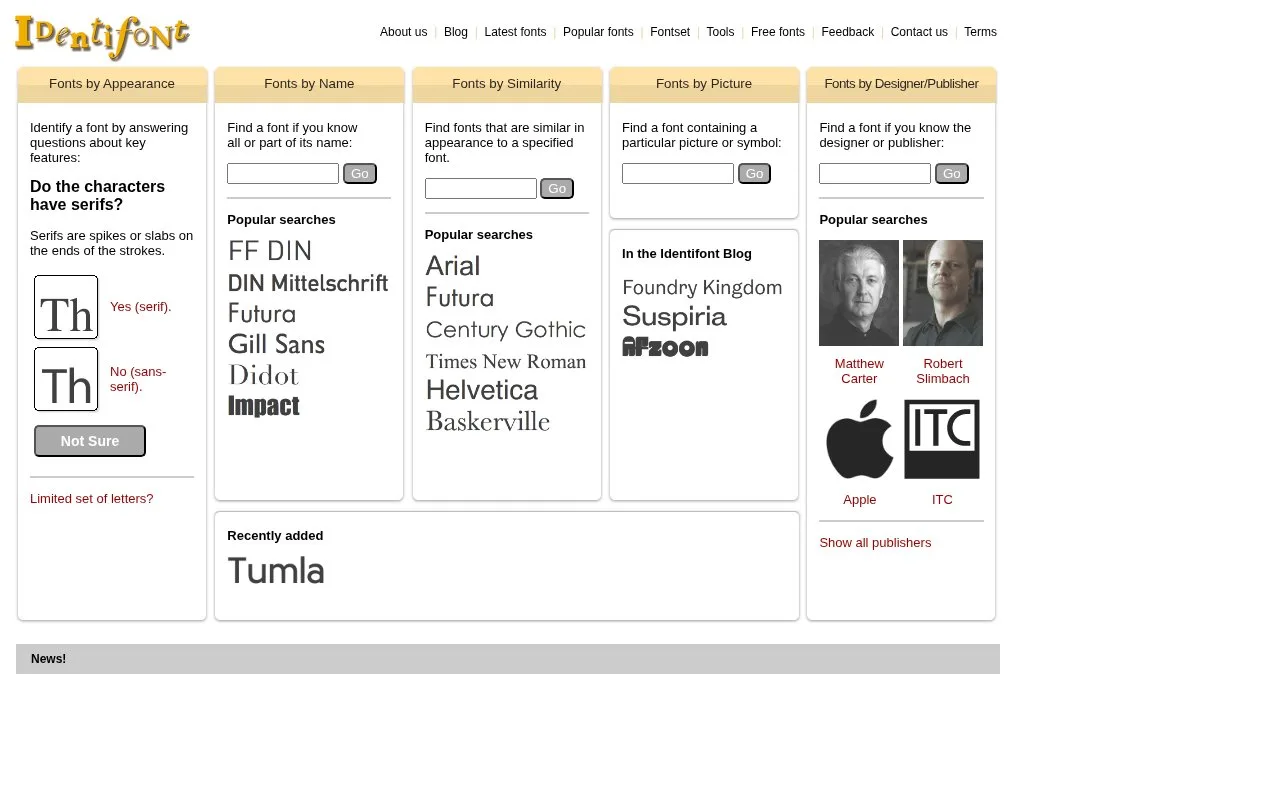This screenshot has width=1280, height=800.
Task: Open recently added Tumla font
Action: click(x=276, y=571)
